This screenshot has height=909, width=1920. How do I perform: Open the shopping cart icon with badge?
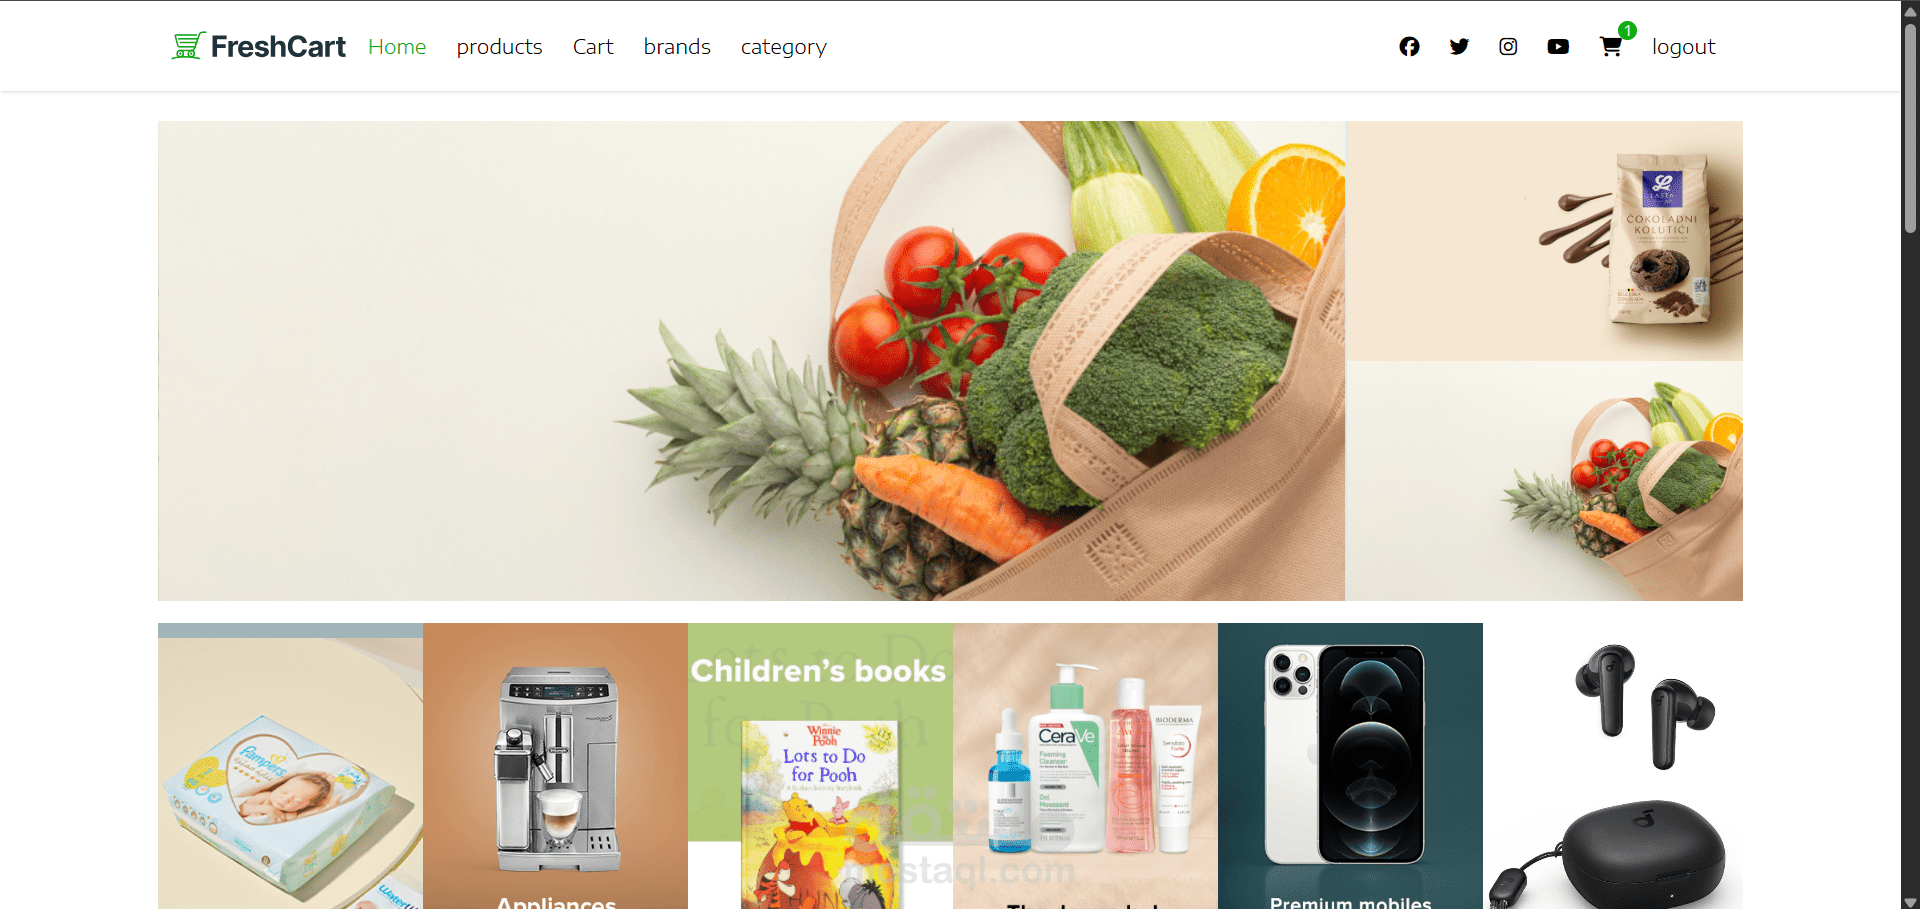[1613, 44]
